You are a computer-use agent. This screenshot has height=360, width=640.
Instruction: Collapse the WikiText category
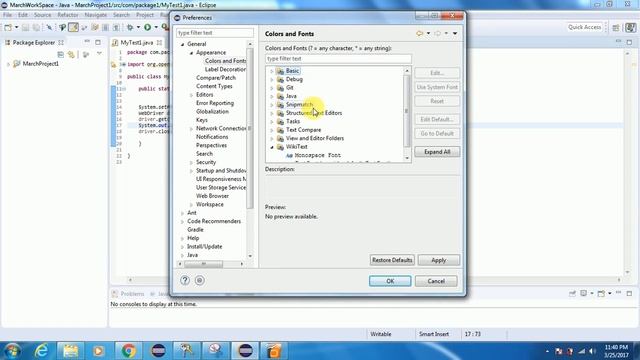click(272, 147)
